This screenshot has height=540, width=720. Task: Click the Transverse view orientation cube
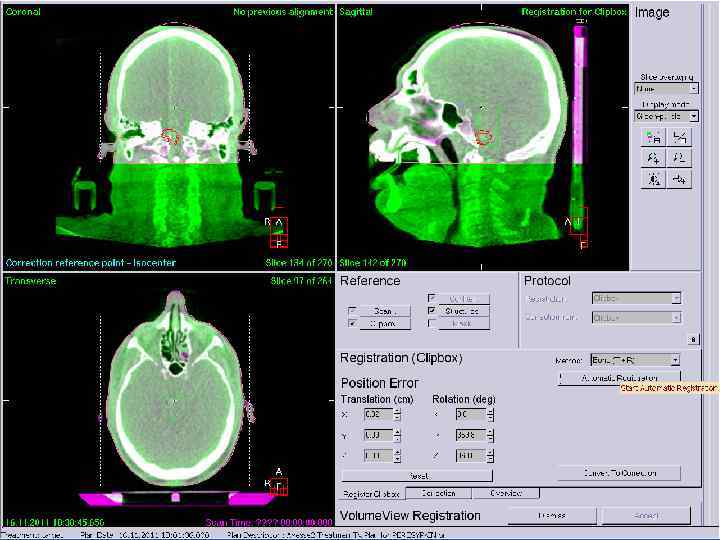click(279, 487)
